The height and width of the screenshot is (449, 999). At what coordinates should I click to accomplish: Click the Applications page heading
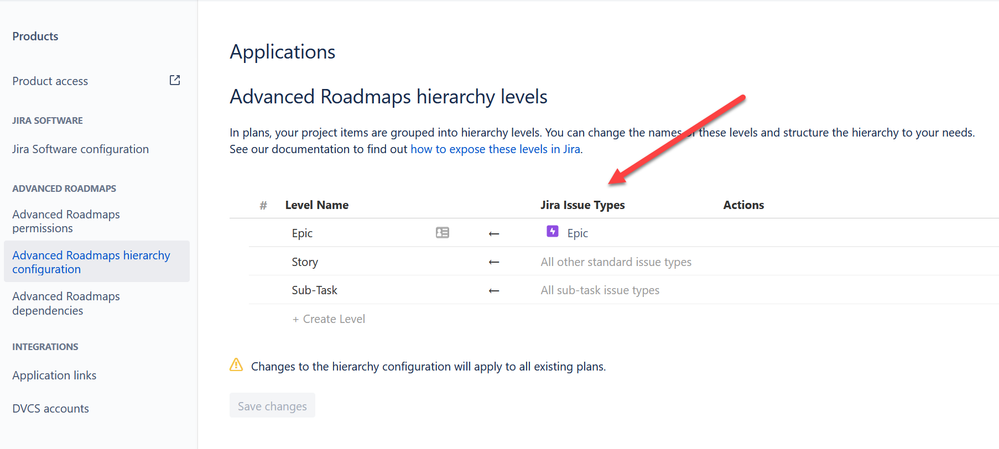tap(282, 52)
